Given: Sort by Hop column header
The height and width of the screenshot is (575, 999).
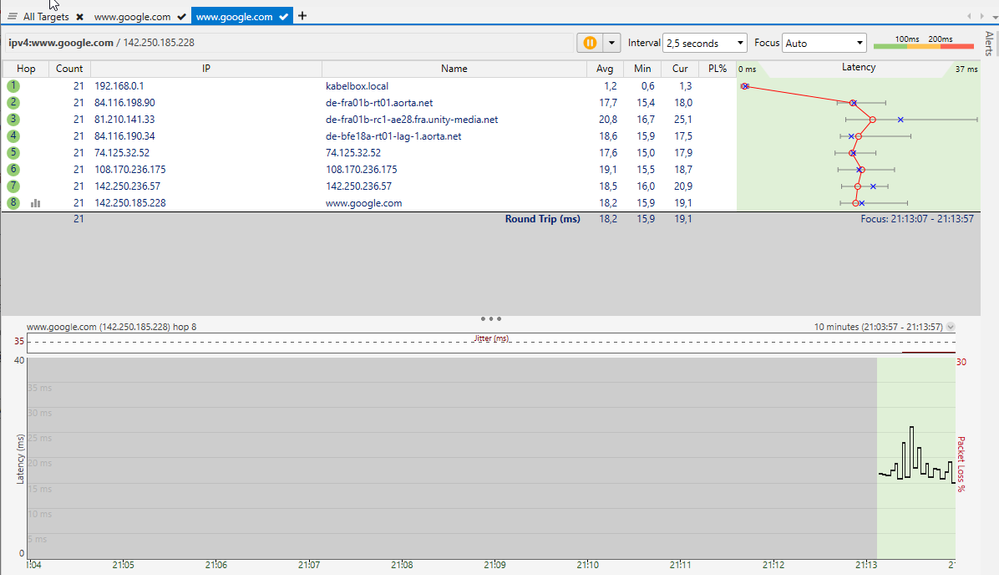Looking at the screenshot, I should pos(26,69).
